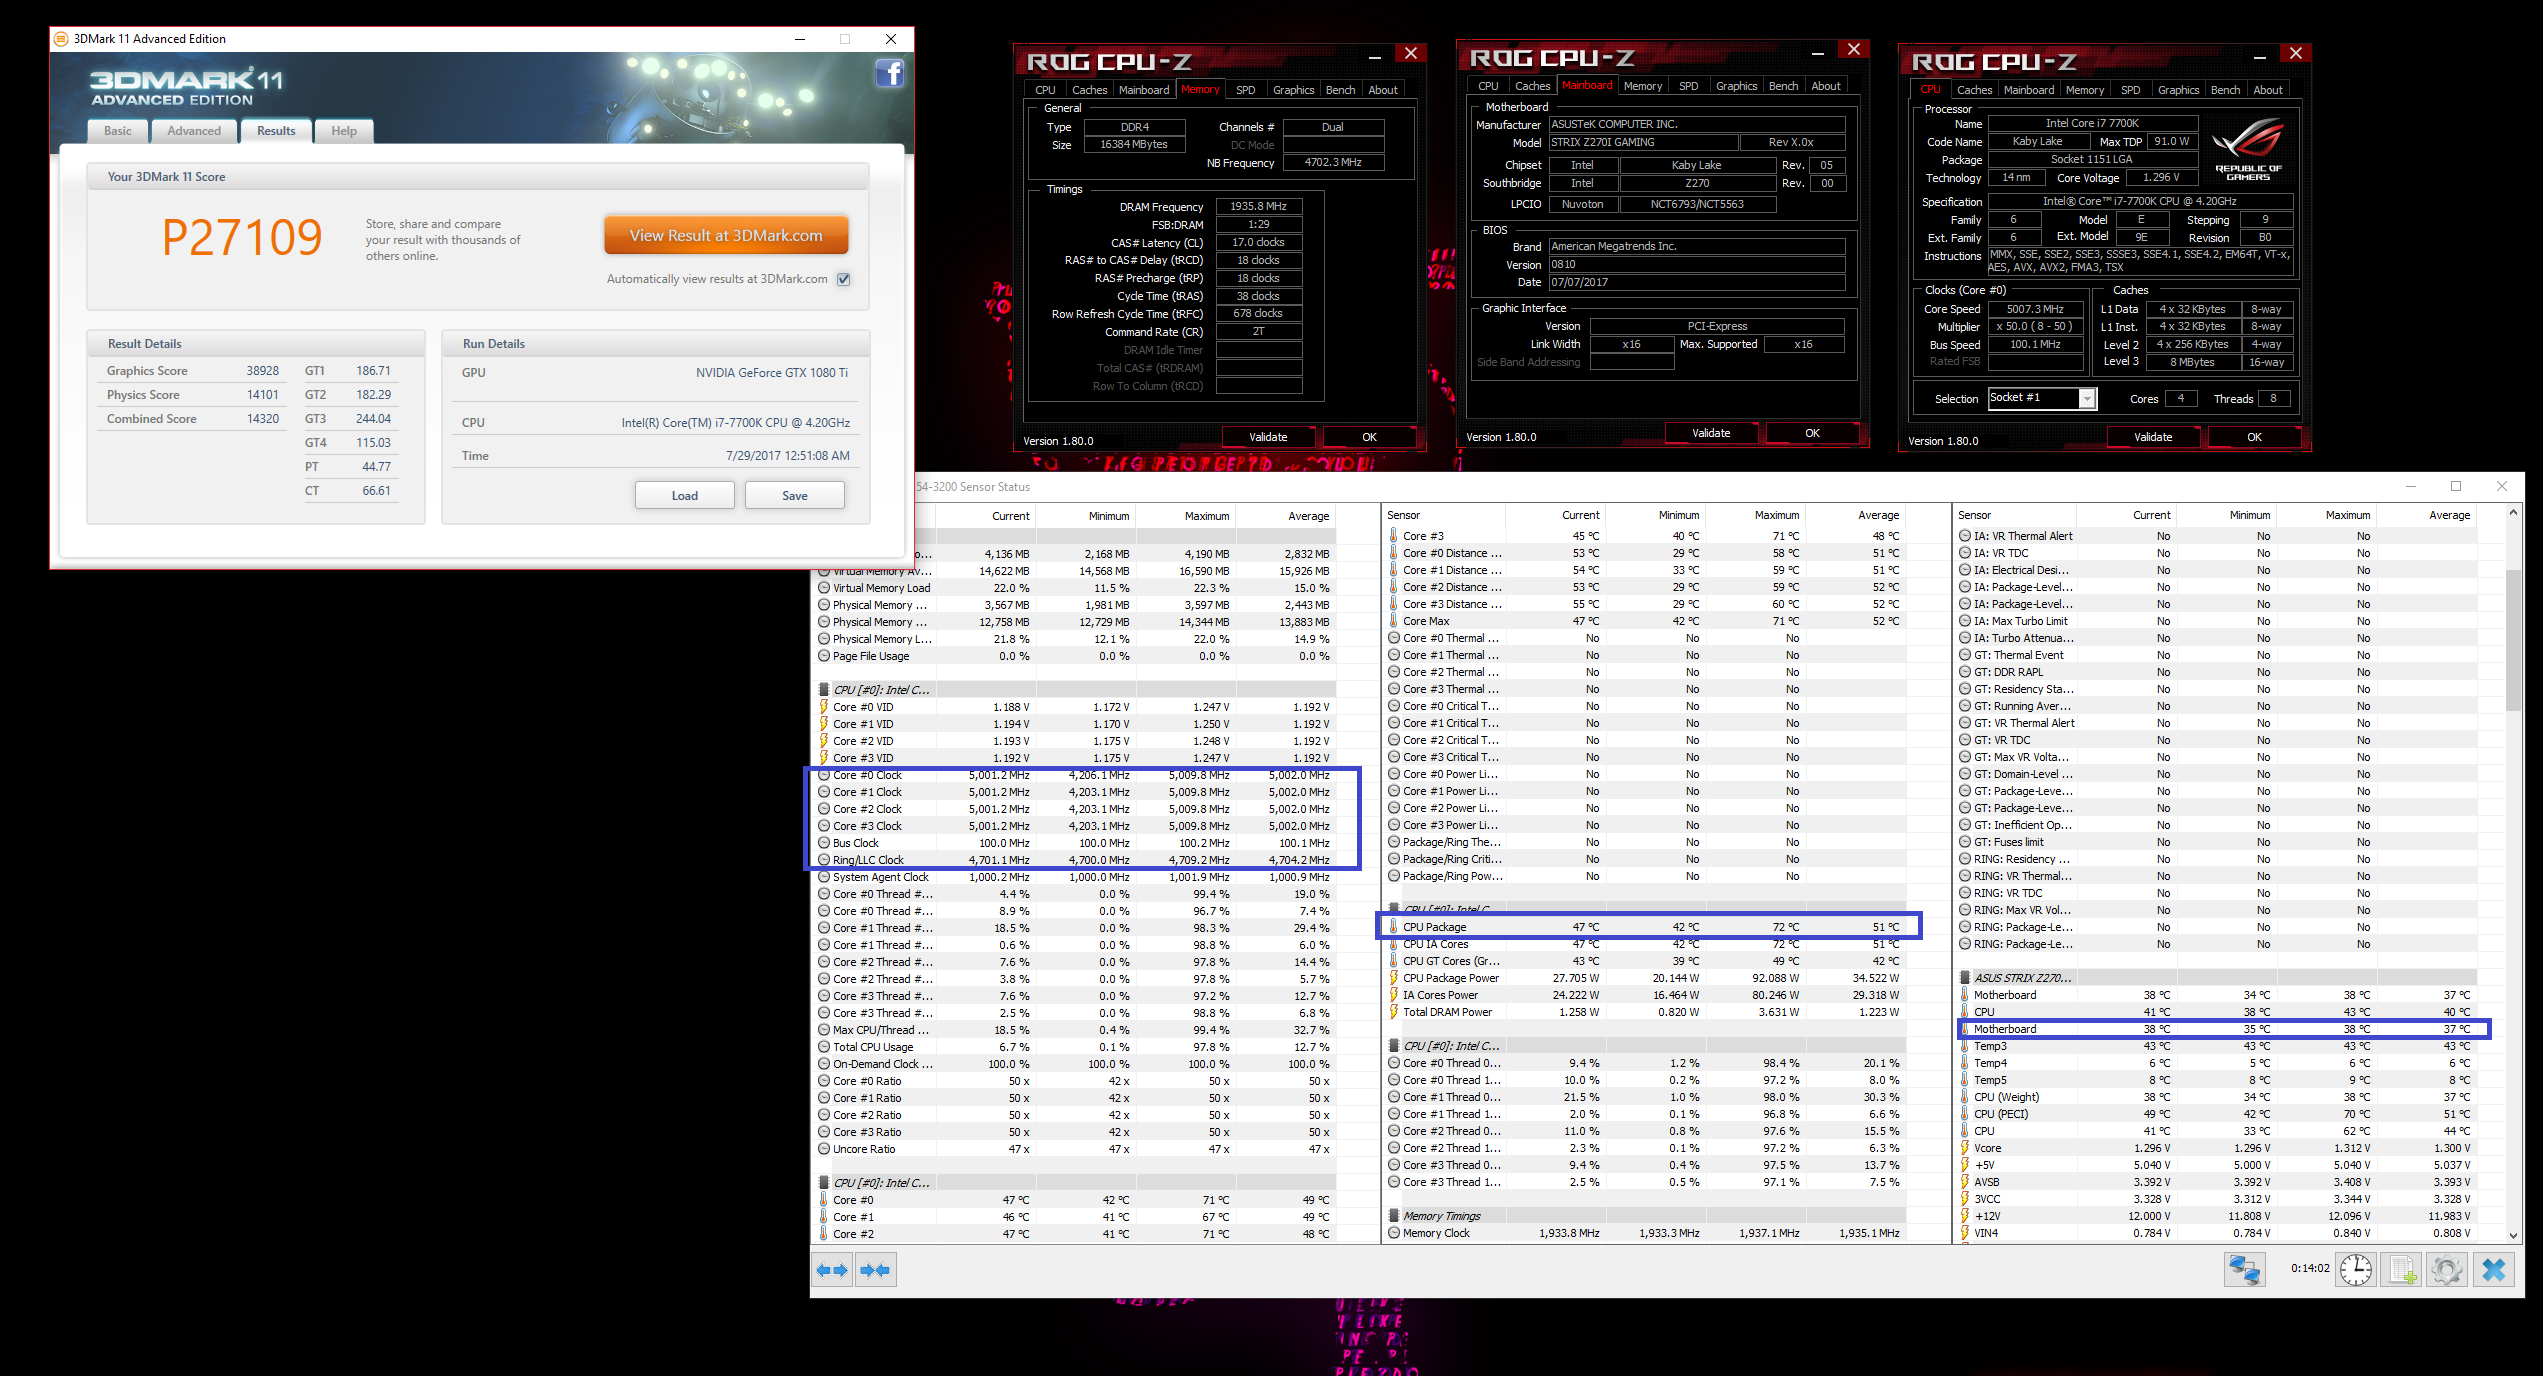Screen dimensions: 2543x1376
Task: Click the P27109 score text
Action: click(242, 238)
